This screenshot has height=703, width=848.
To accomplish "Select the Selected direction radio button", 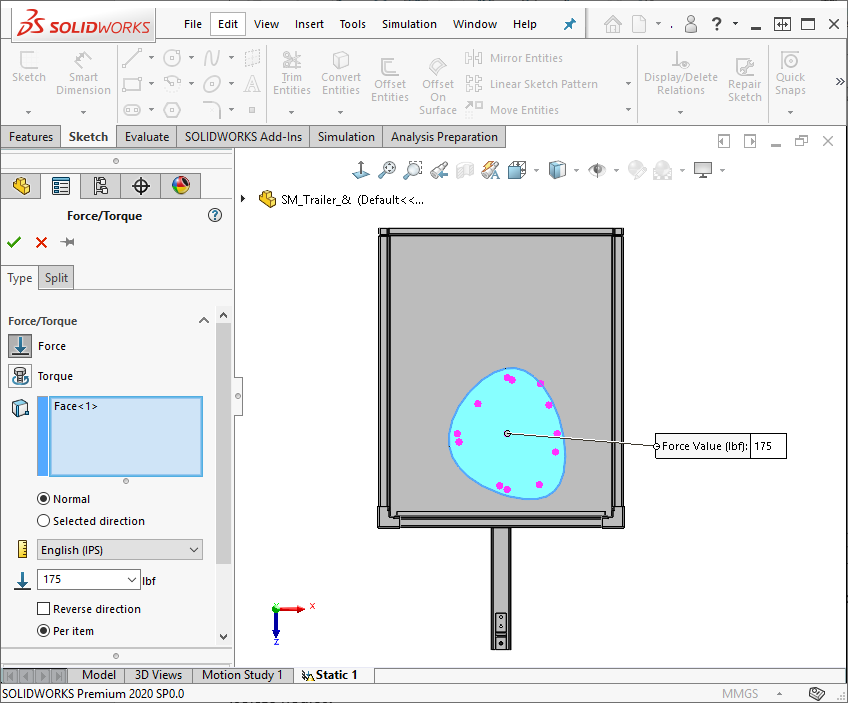I will tap(44, 521).
